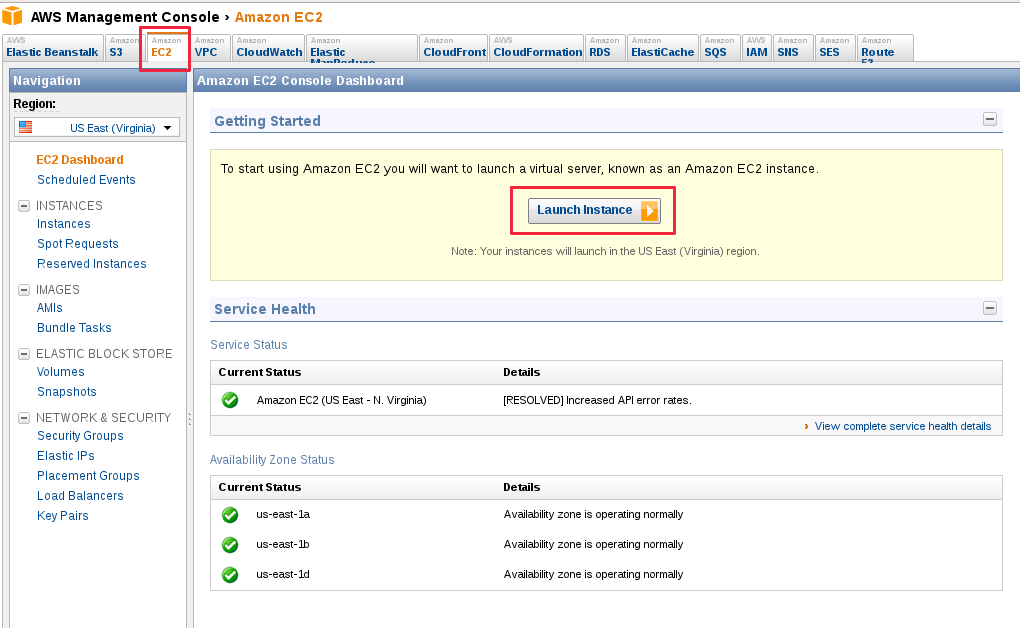Open the Region dropdown US East (Virginia)
Image resolution: width=1020 pixels, height=628 pixels.
(x=97, y=128)
